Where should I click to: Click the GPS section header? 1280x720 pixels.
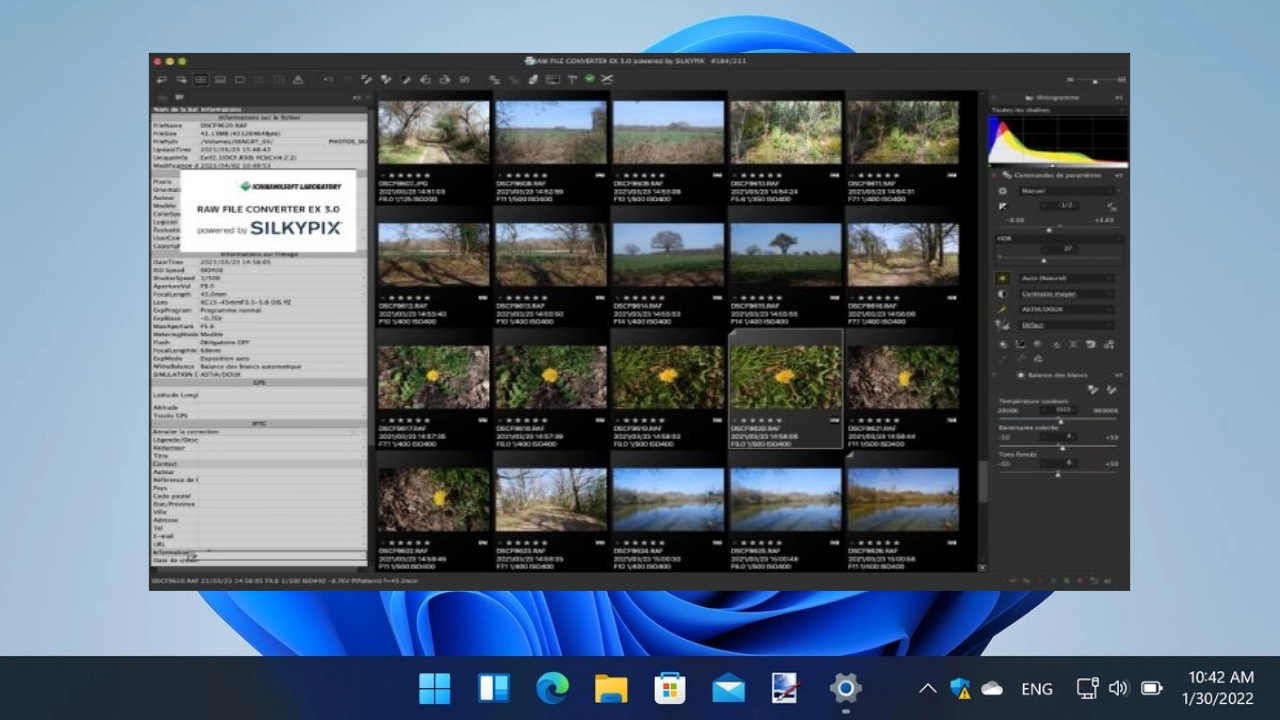(x=260, y=382)
